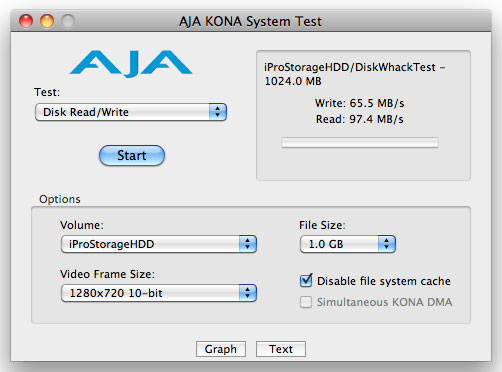This screenshot has height=372, width=502.
Task: Click the AJA logo
Action: click(131, 63)
